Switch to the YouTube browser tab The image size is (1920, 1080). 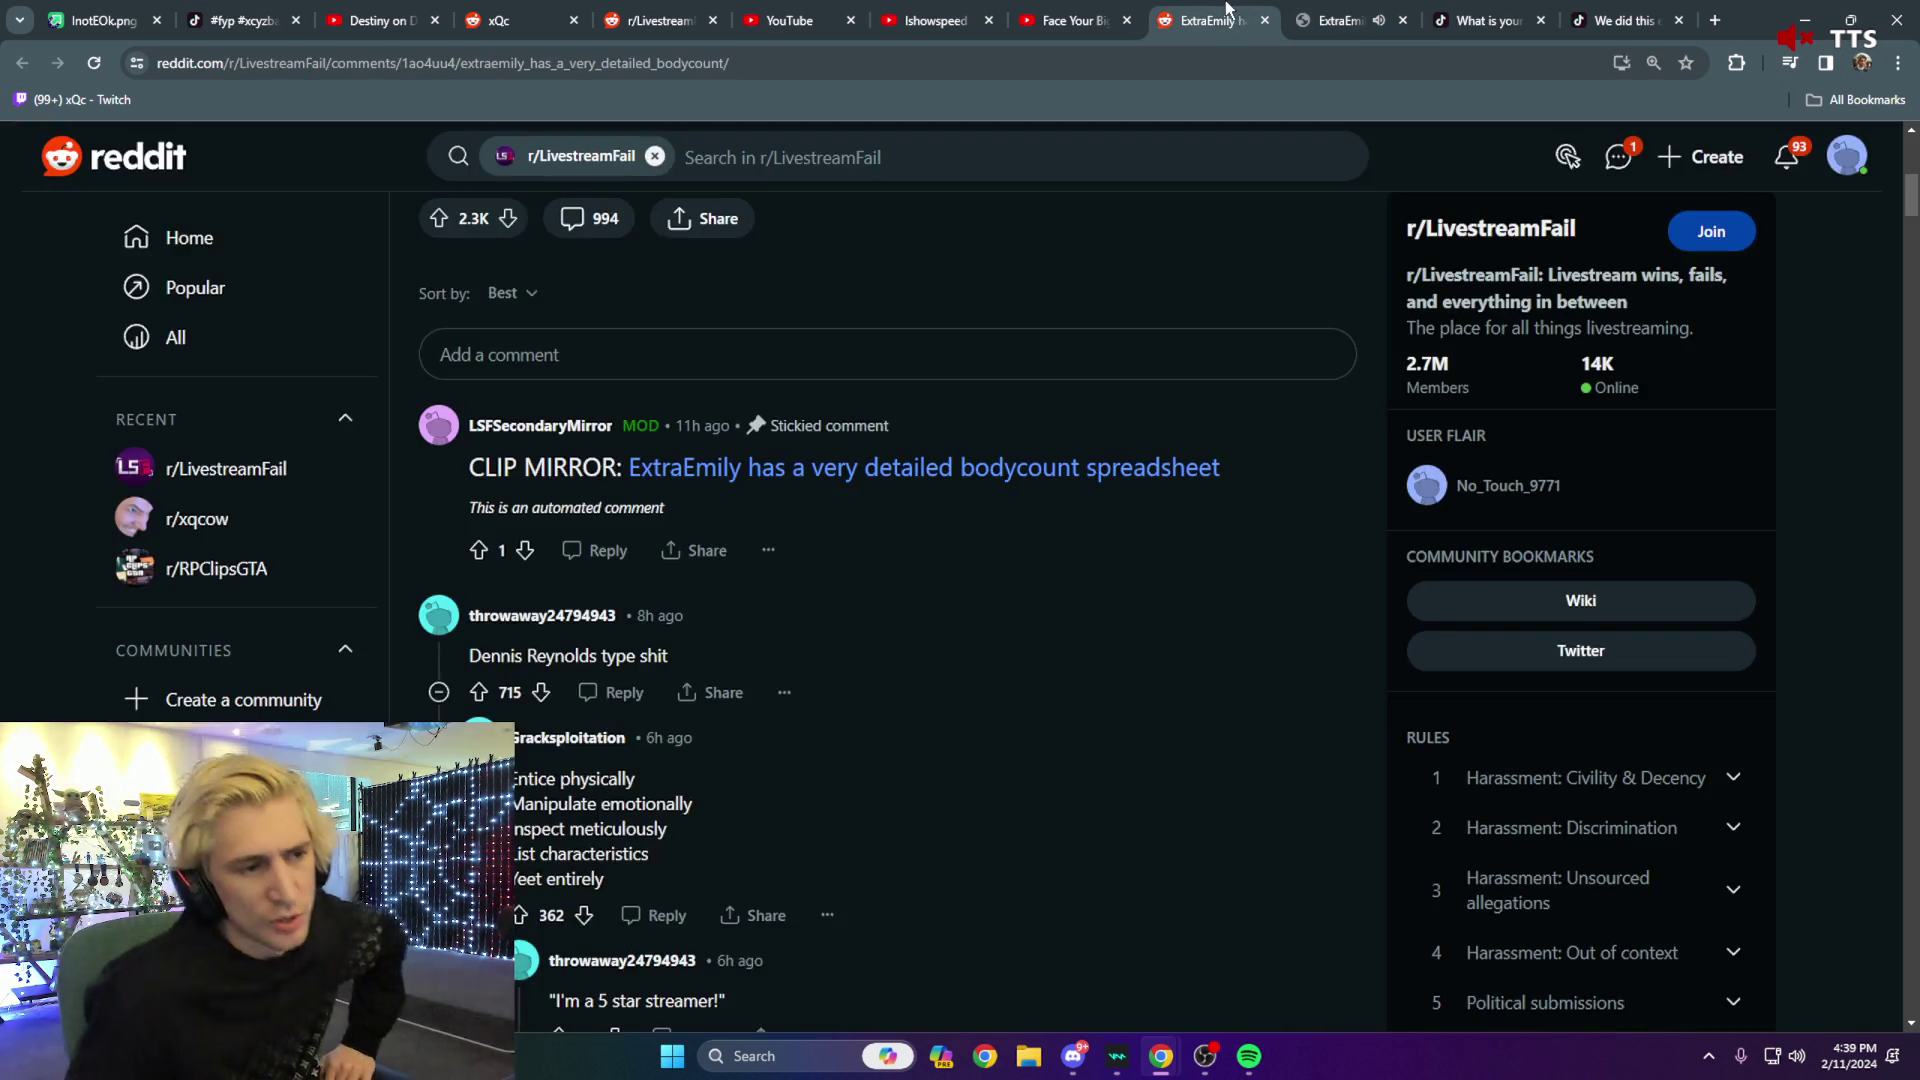[790, 20]
